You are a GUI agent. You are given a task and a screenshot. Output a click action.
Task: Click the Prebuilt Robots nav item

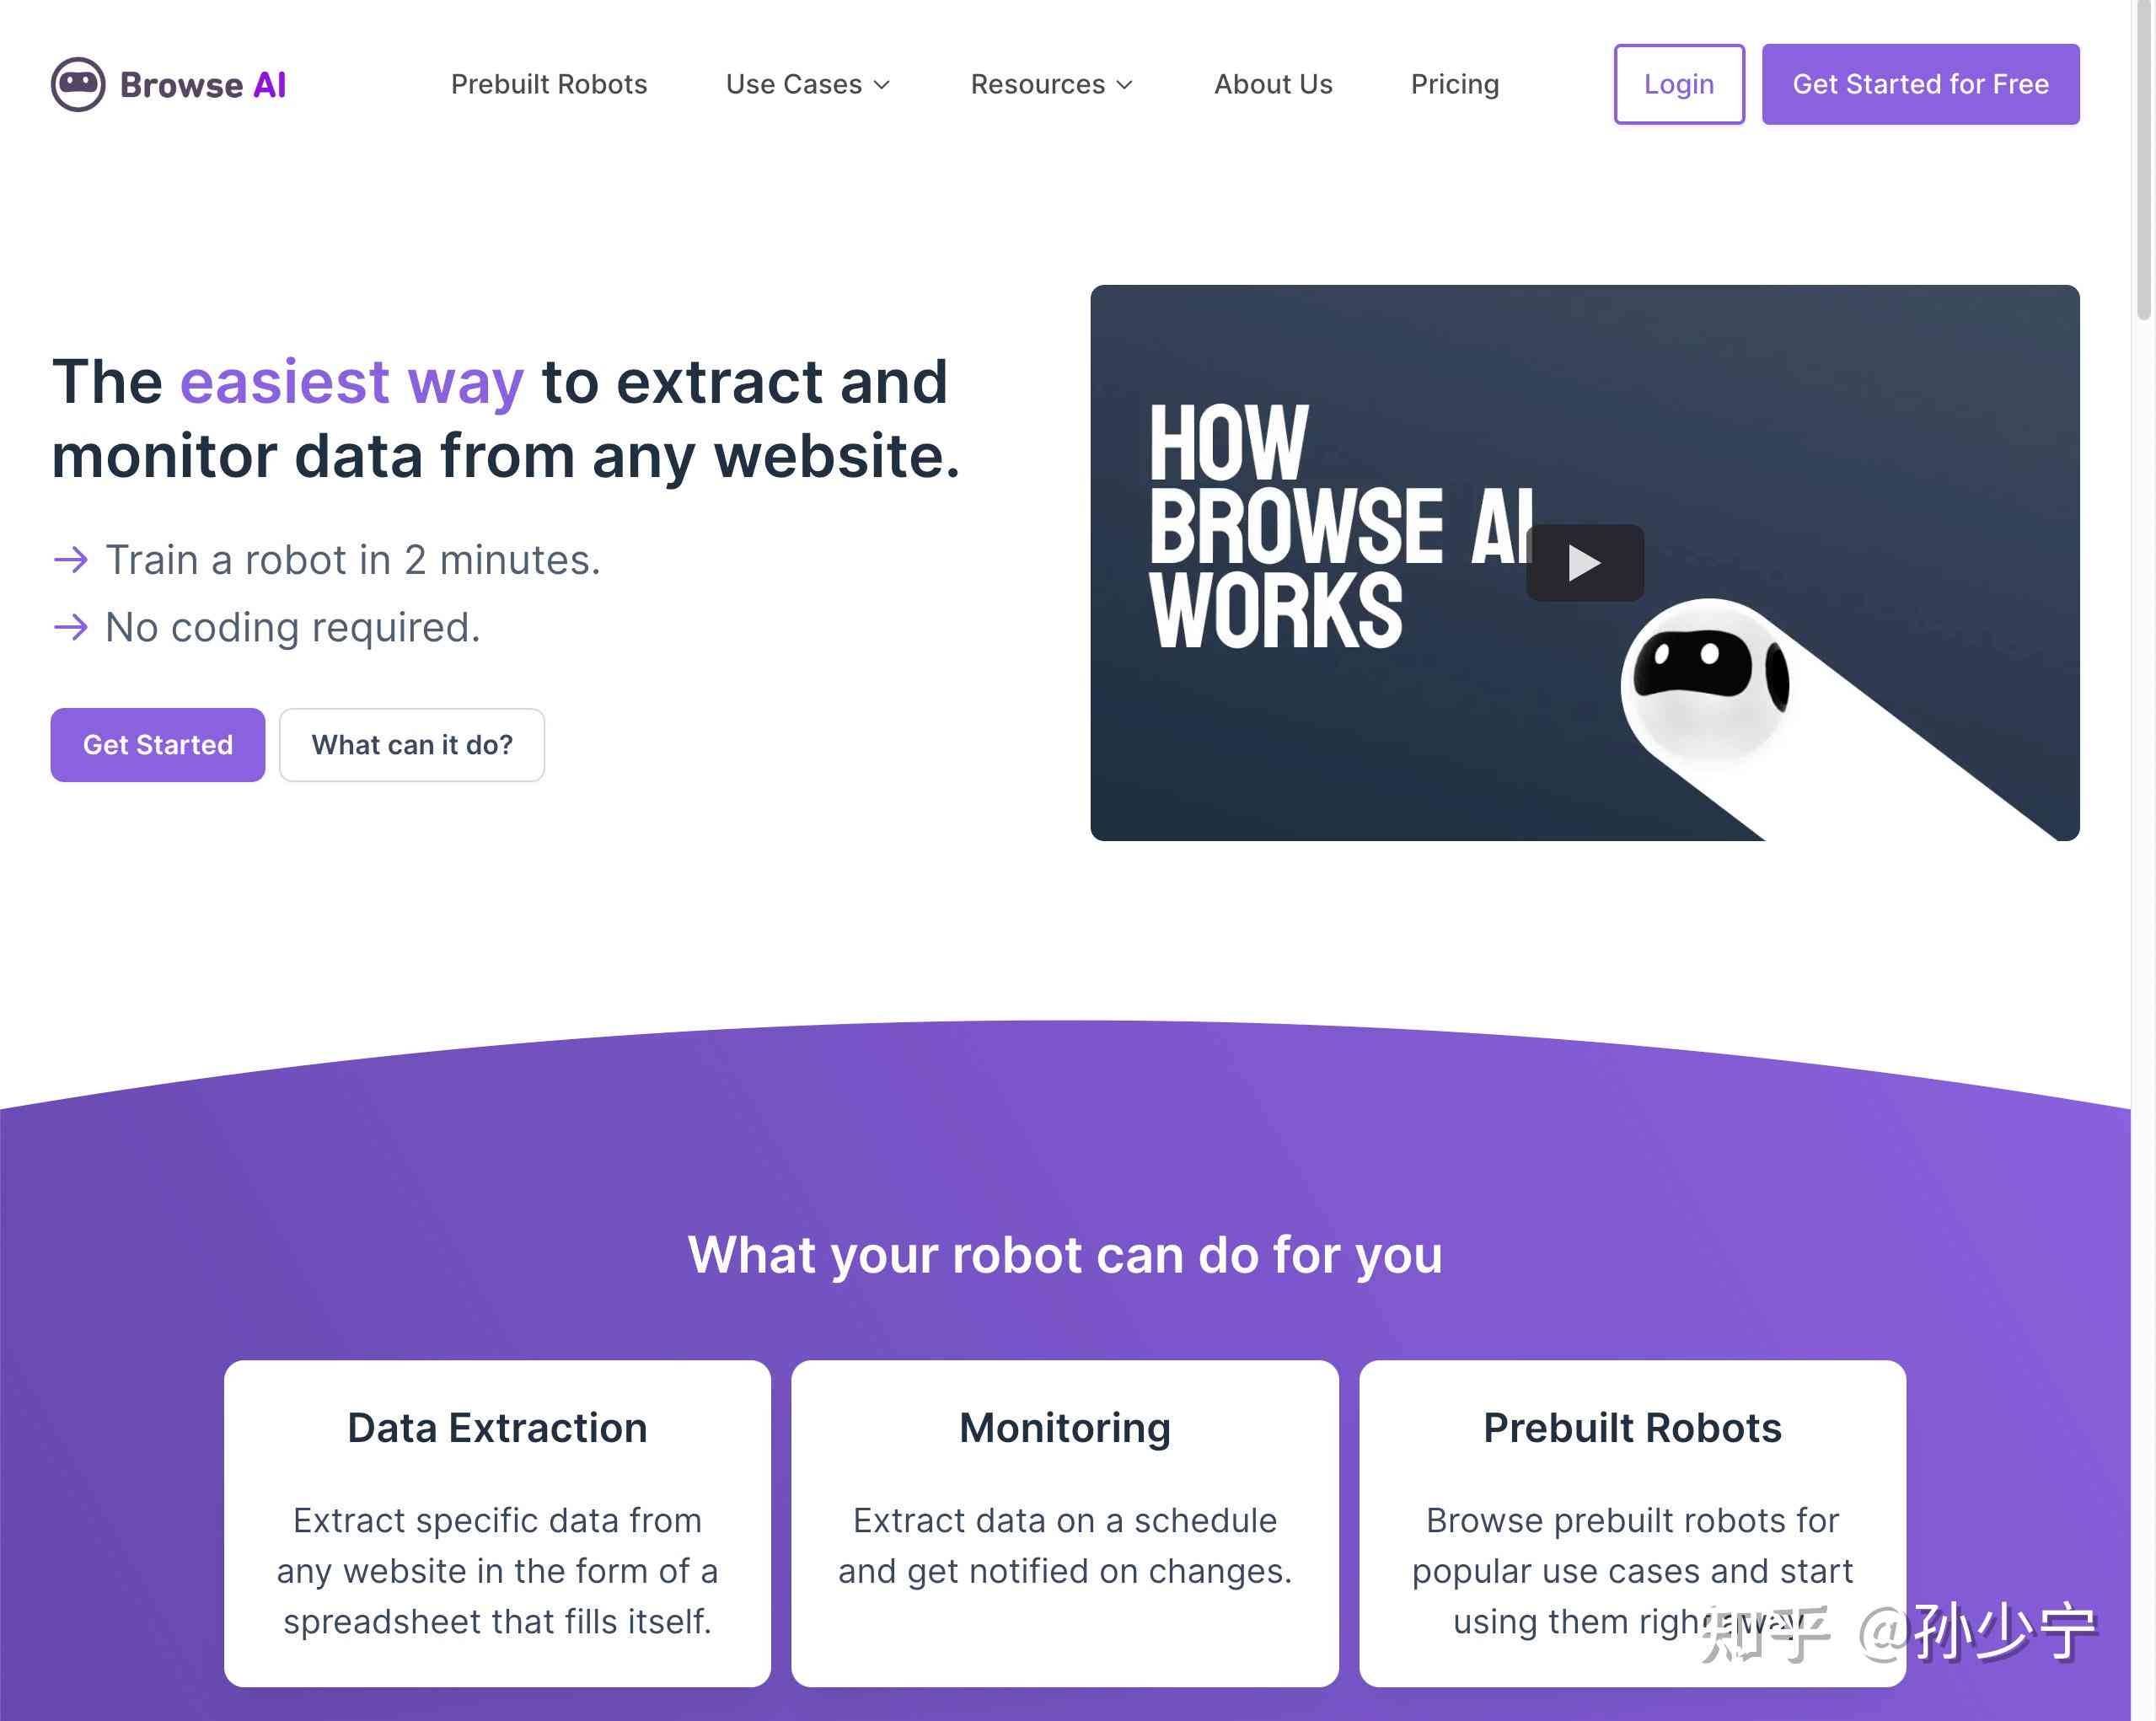(x=546, y=83)
